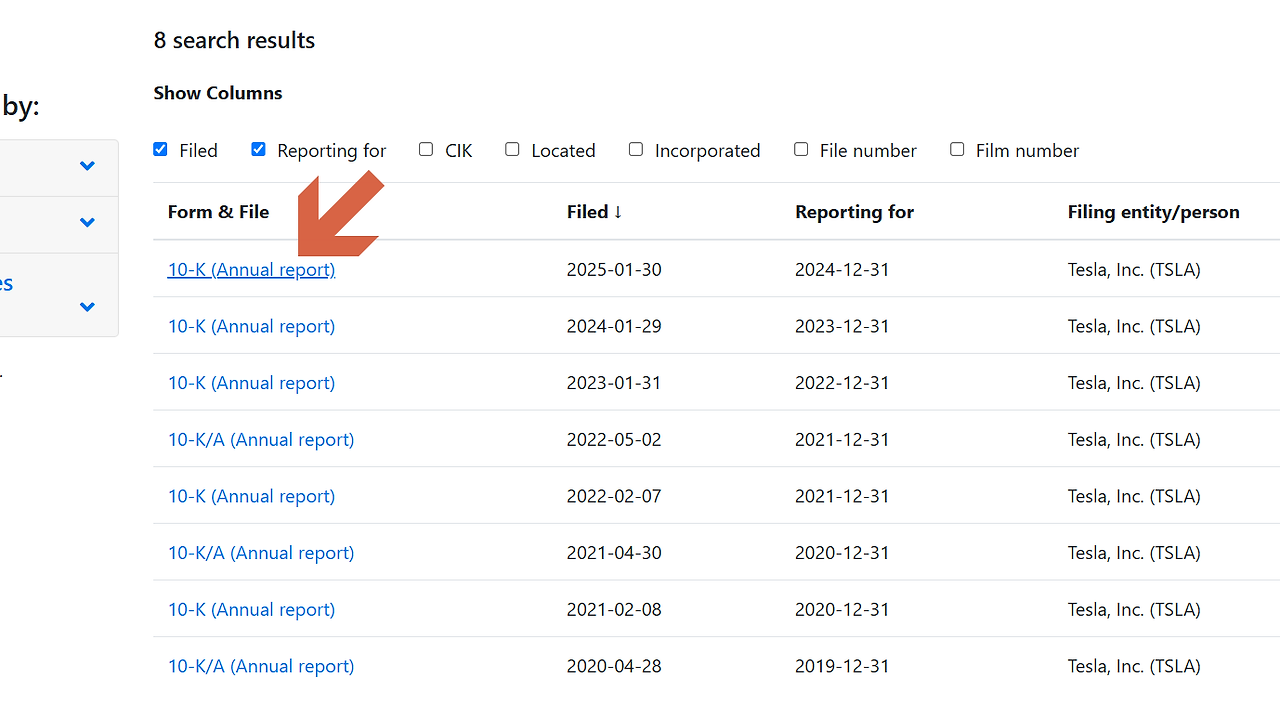Select reporting date 2023-12-31
The height and width of the screenshot is (704, 1280).
pos(842,326)
